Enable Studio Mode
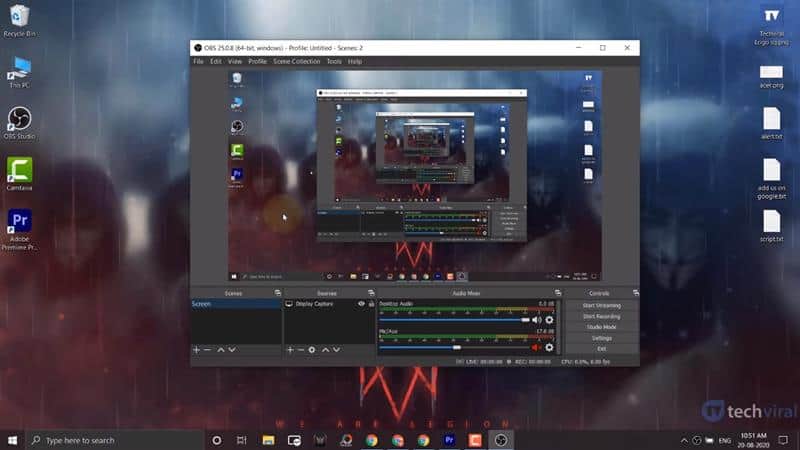The width and height of the screenshot is (800, 450). point(602,327)
